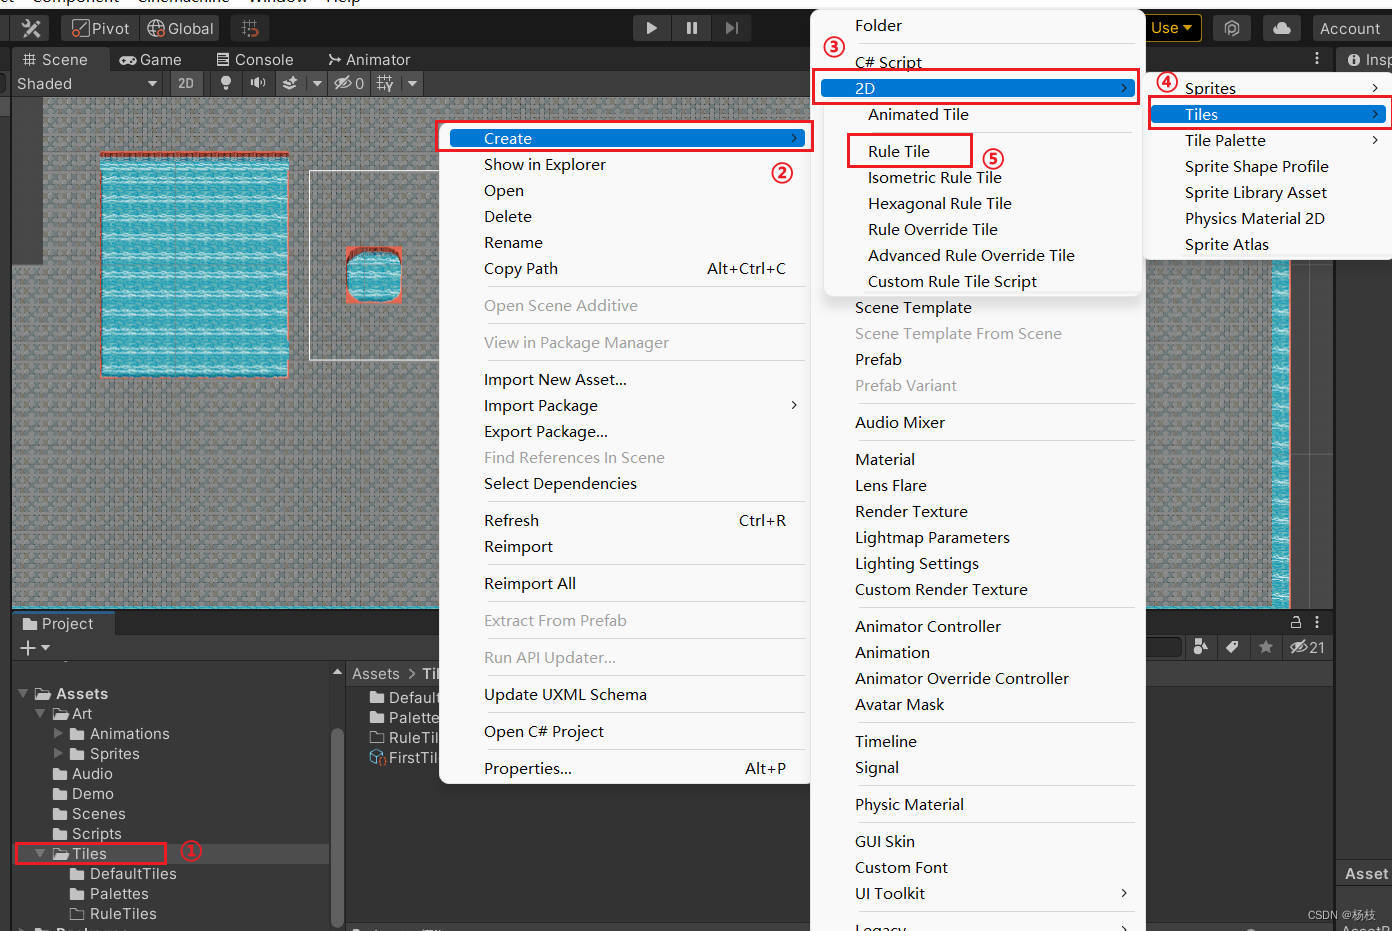Click the large water tilemap in scene
1392x931 pixels.
[194, 266]
